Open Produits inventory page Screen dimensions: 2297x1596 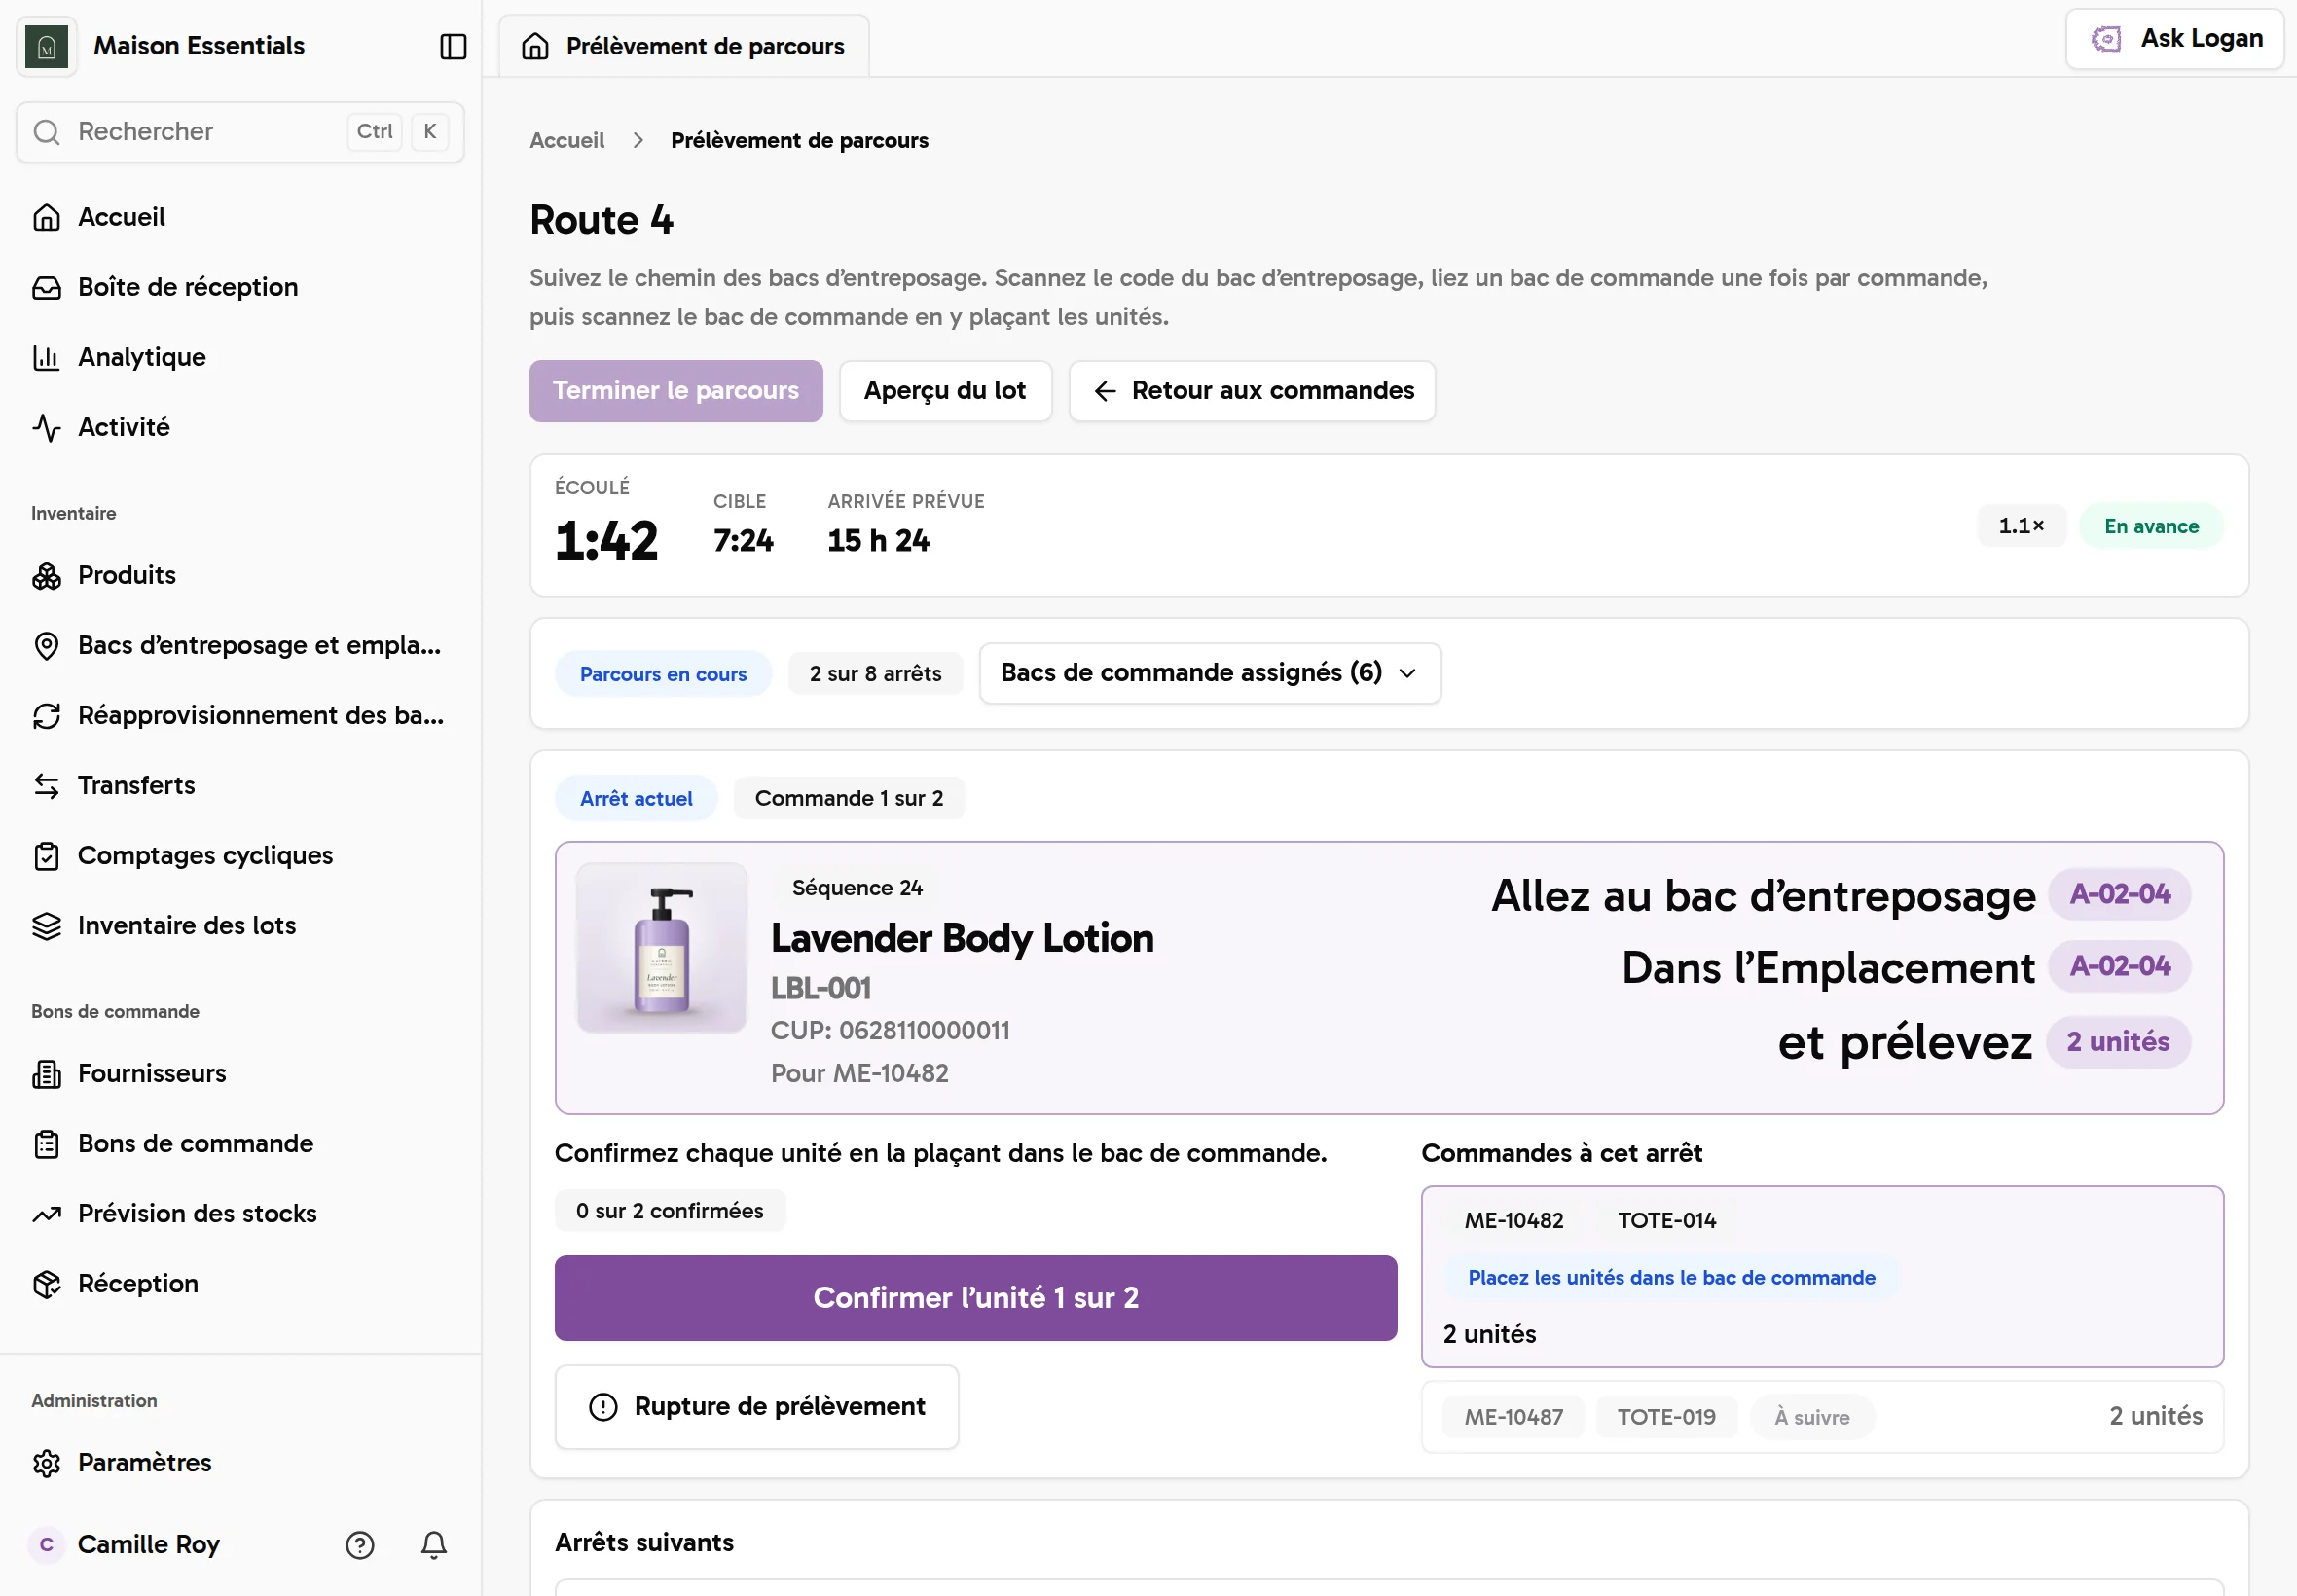click(x=240, y=575)
